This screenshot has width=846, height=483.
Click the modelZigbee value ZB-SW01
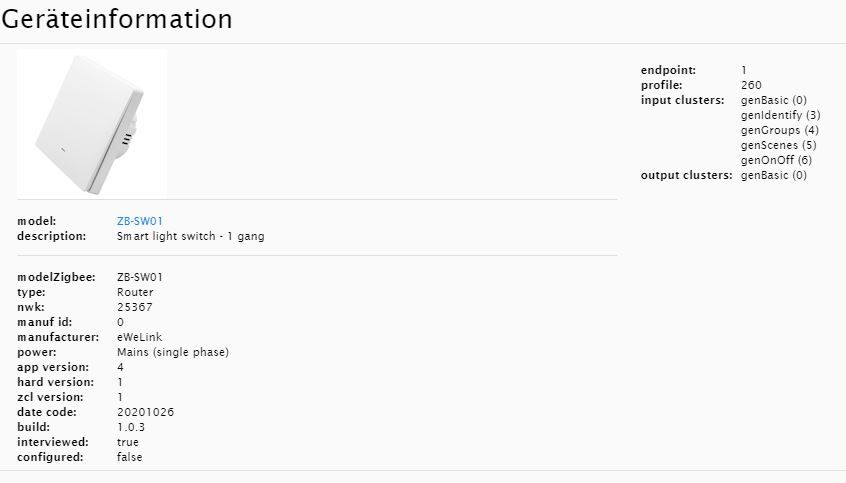click(139, 277)
